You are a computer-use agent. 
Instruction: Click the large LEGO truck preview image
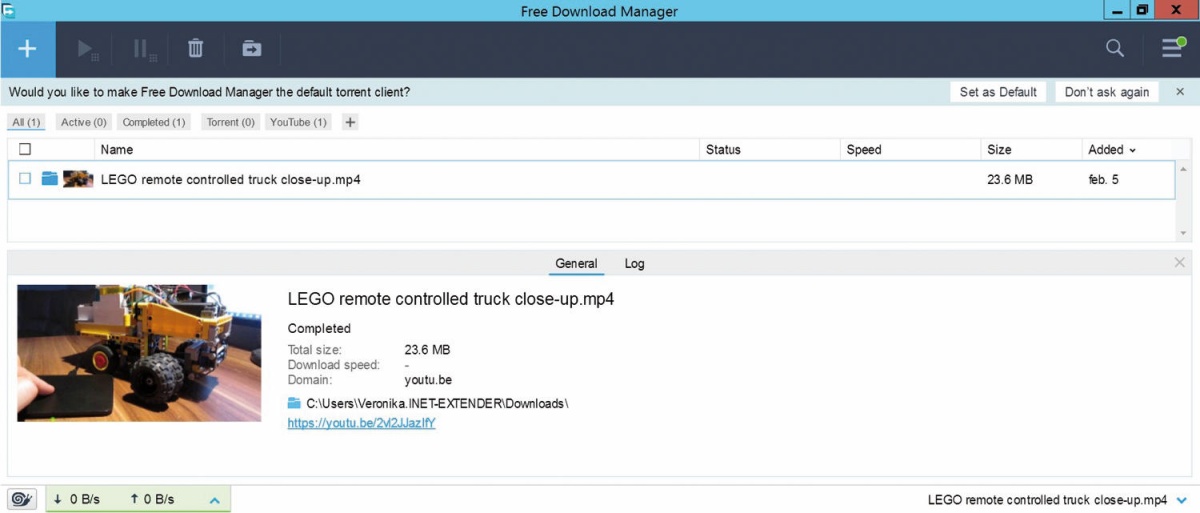pos(139,353)
